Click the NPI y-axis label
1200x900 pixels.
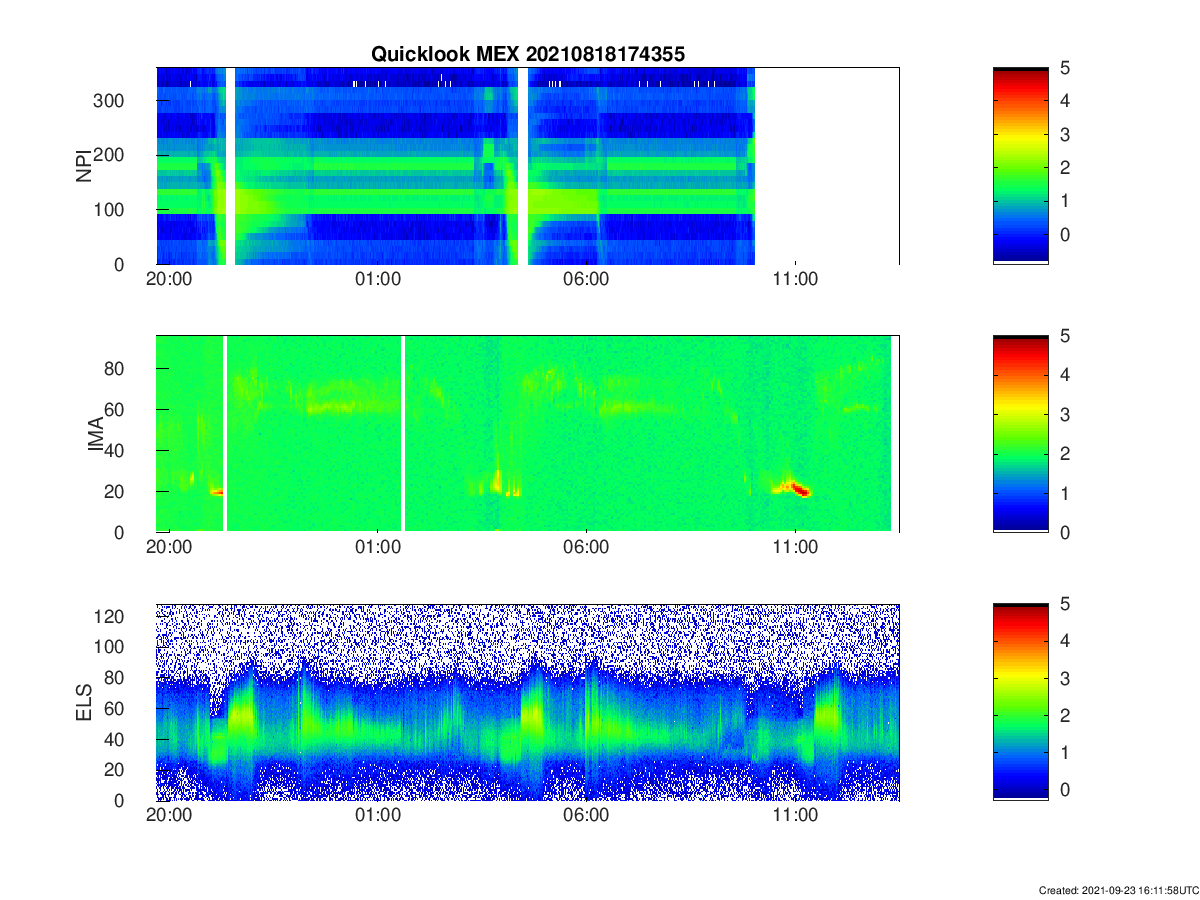[x=84, y=165]
